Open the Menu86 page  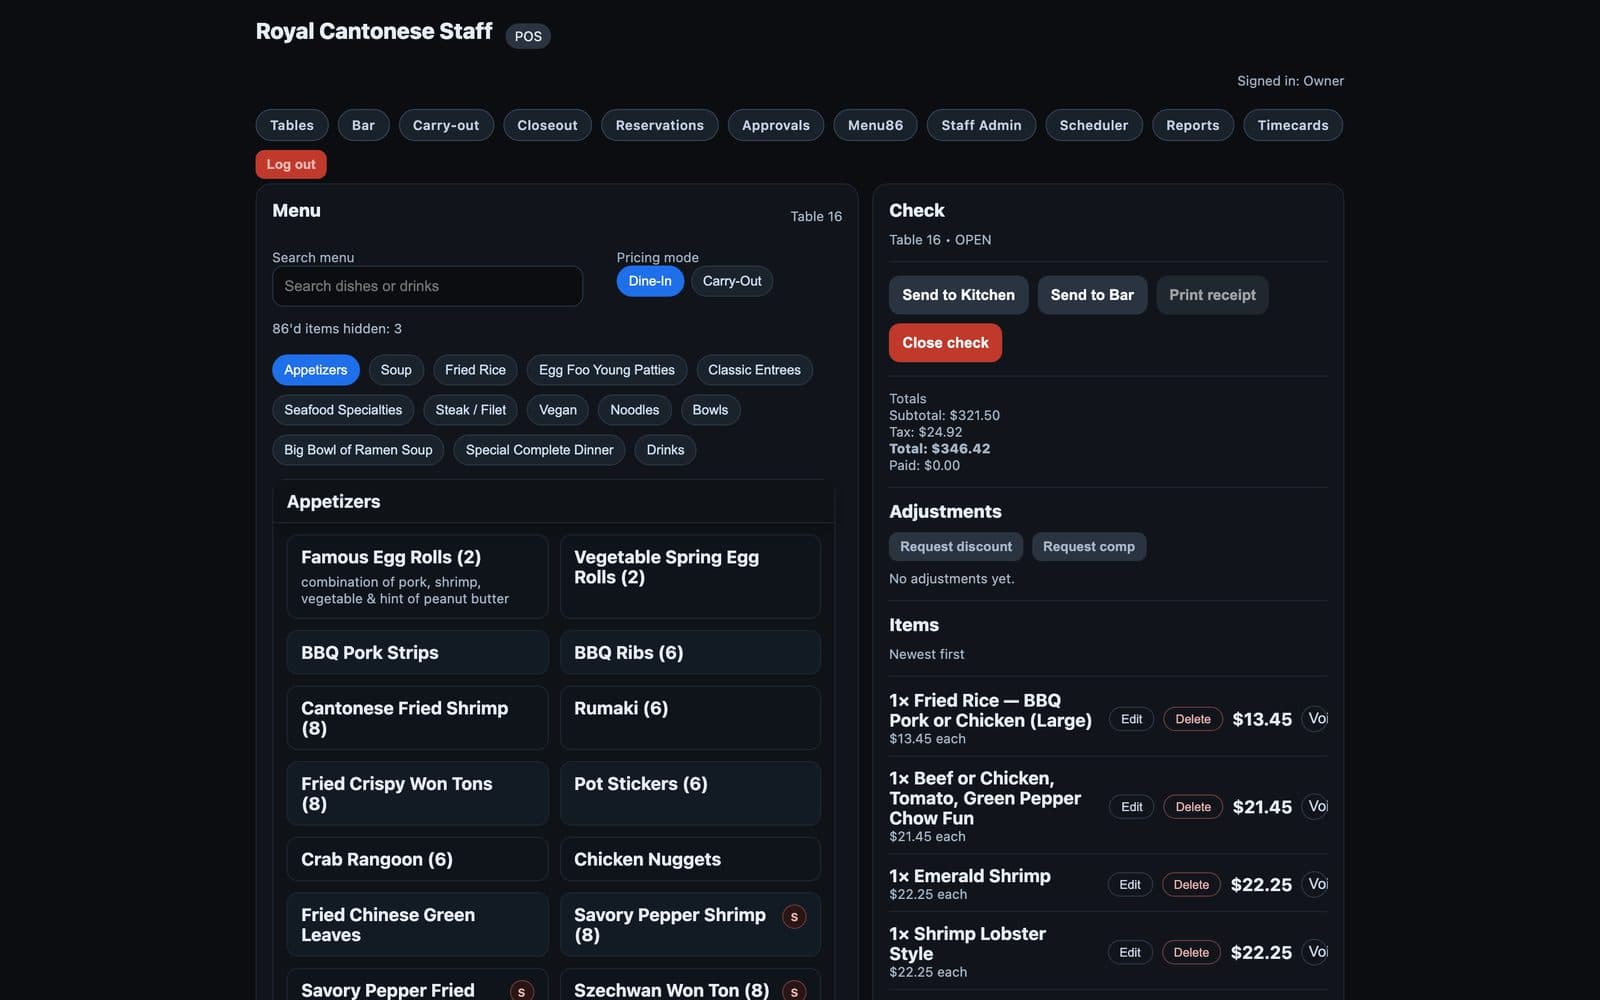(875, 125)
